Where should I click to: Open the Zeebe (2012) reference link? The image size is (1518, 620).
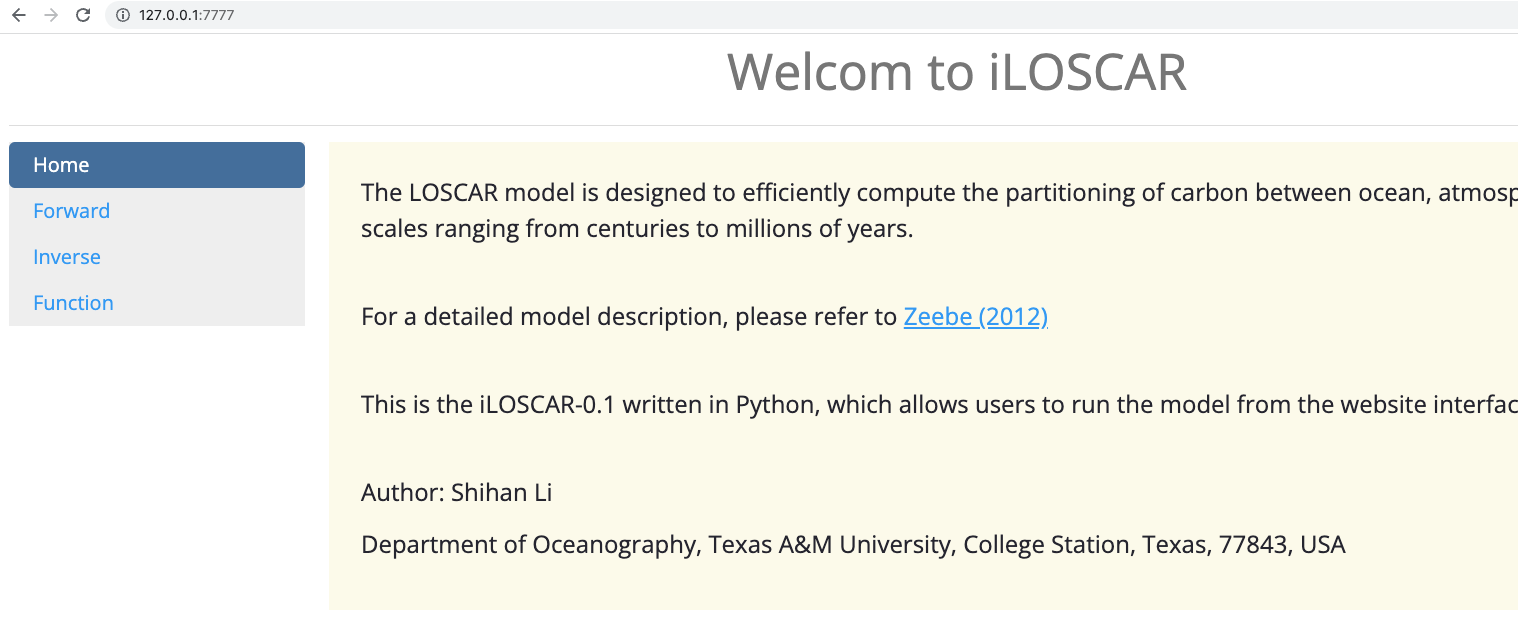[975, 316]
